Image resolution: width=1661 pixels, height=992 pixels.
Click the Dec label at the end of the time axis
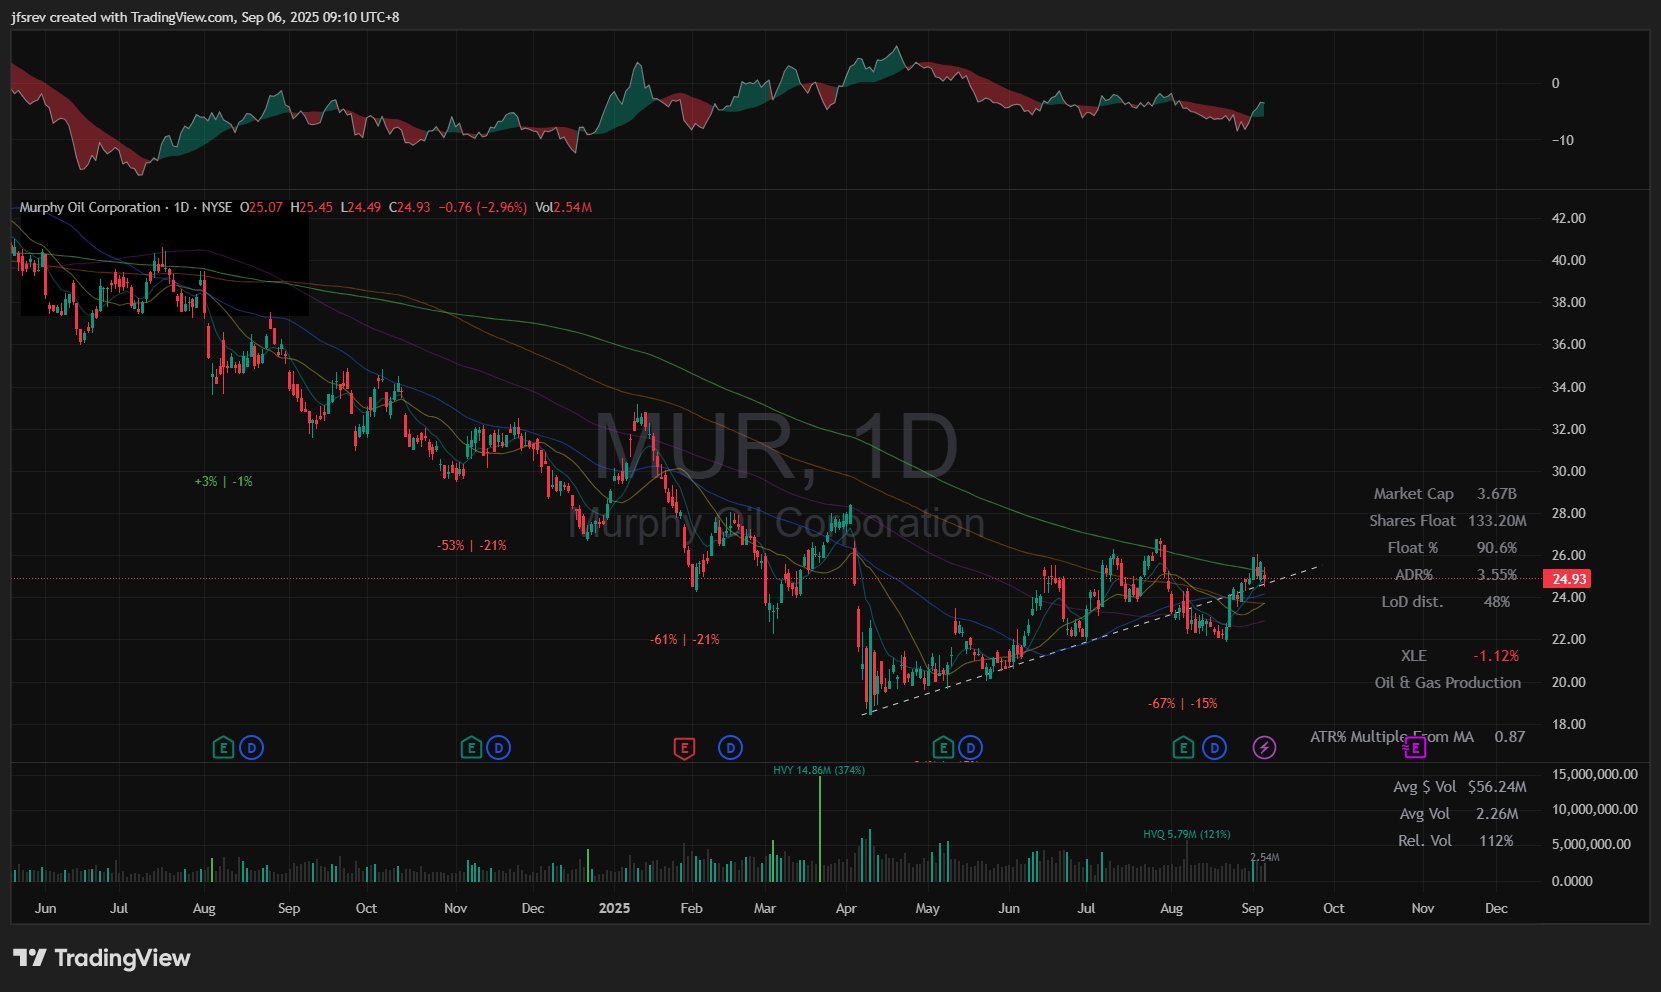coord(1496,908)
